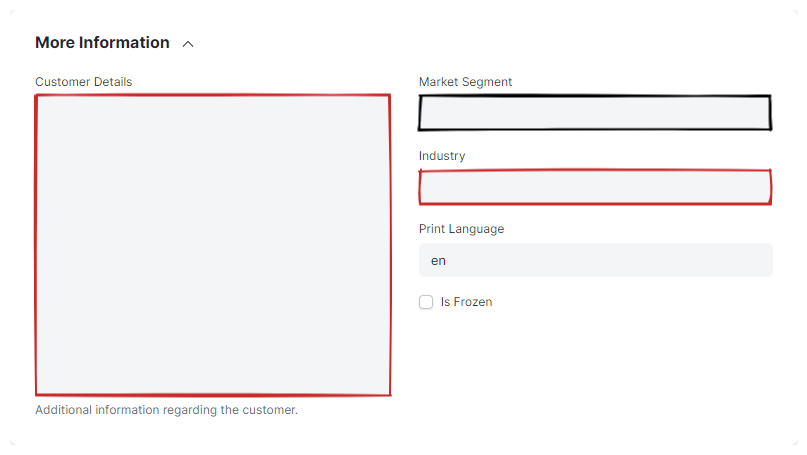The image size is (807, 455).
Task: Click the Is Frozen label text
Action: click(x=466, y=302)
